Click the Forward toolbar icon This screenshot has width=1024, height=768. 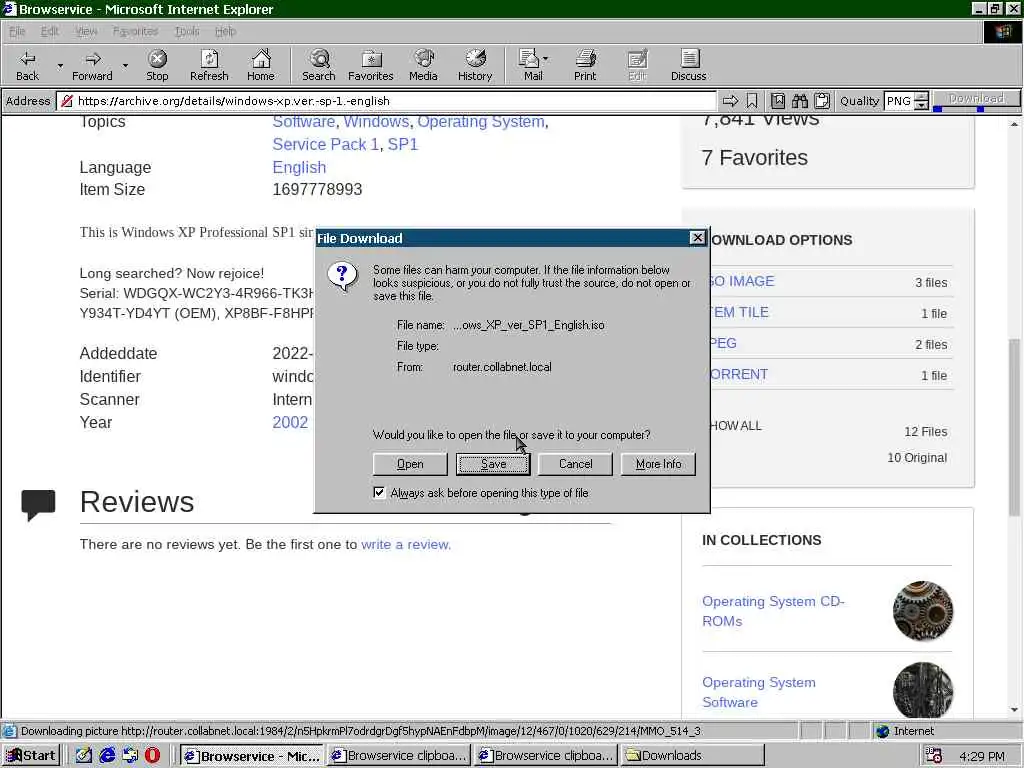92,65
